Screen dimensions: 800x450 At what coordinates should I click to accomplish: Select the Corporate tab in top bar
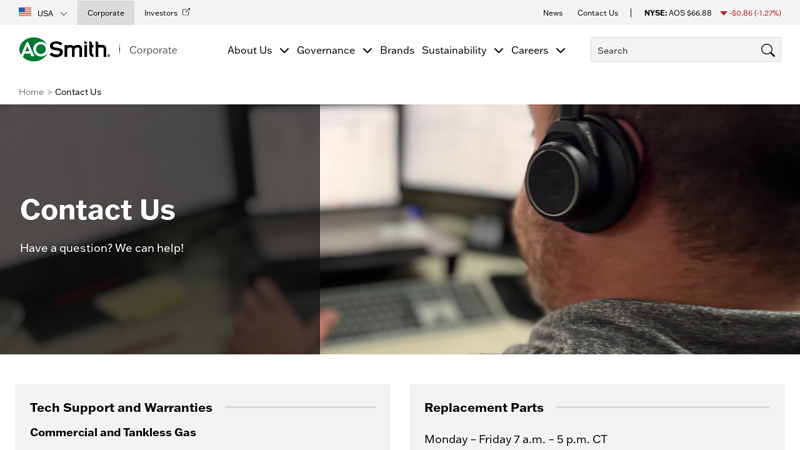pyautogui.click(x=106, y=13)
